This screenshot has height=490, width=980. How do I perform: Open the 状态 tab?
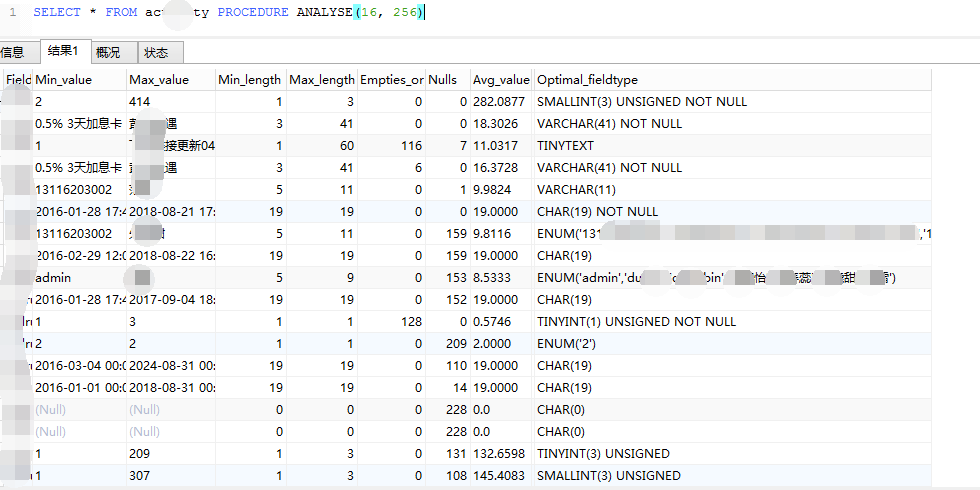(161, 52)
